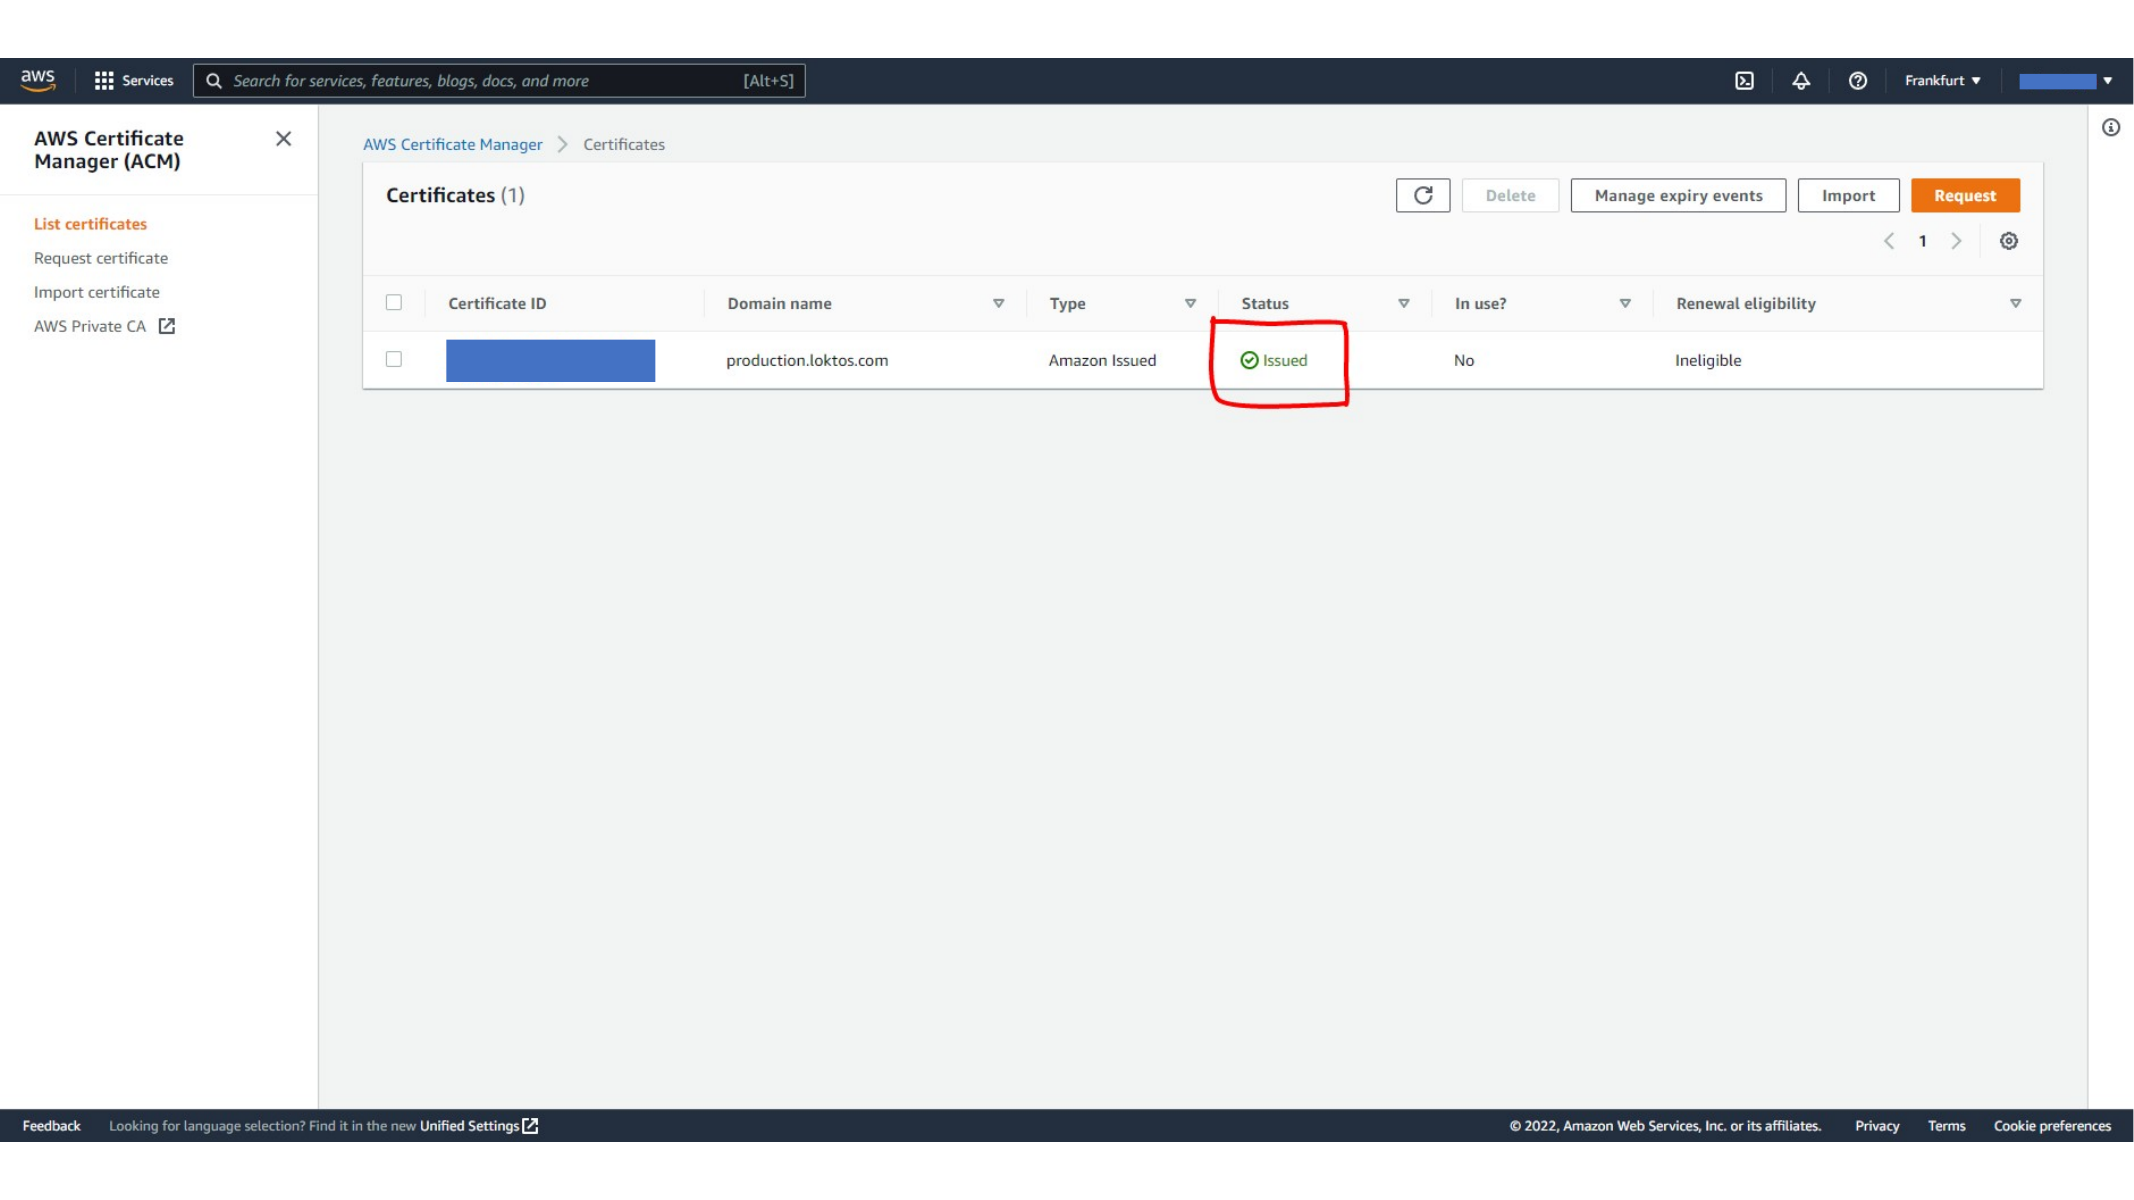The image size is (2134, 1200).
Task: Sort by Type column arrow
Action: coord(1190,304)
